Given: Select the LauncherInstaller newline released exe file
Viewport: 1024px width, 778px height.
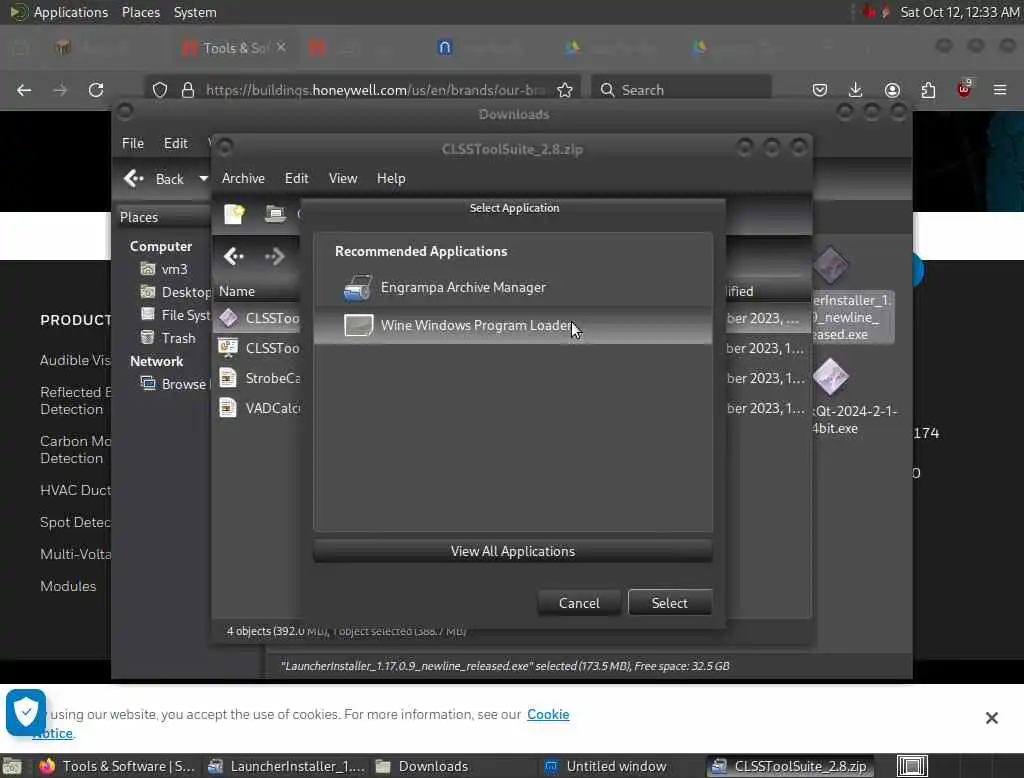Looking at the screenshot, I should (x=852, y=317).
